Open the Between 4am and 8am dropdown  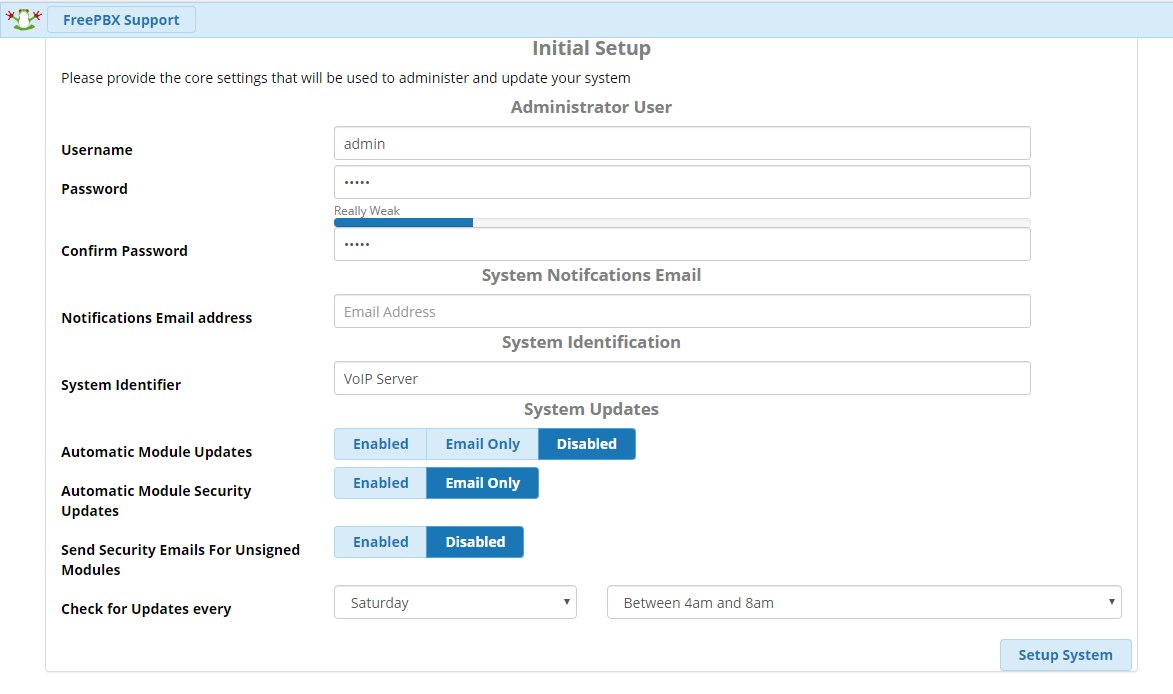tap(862, 603)
